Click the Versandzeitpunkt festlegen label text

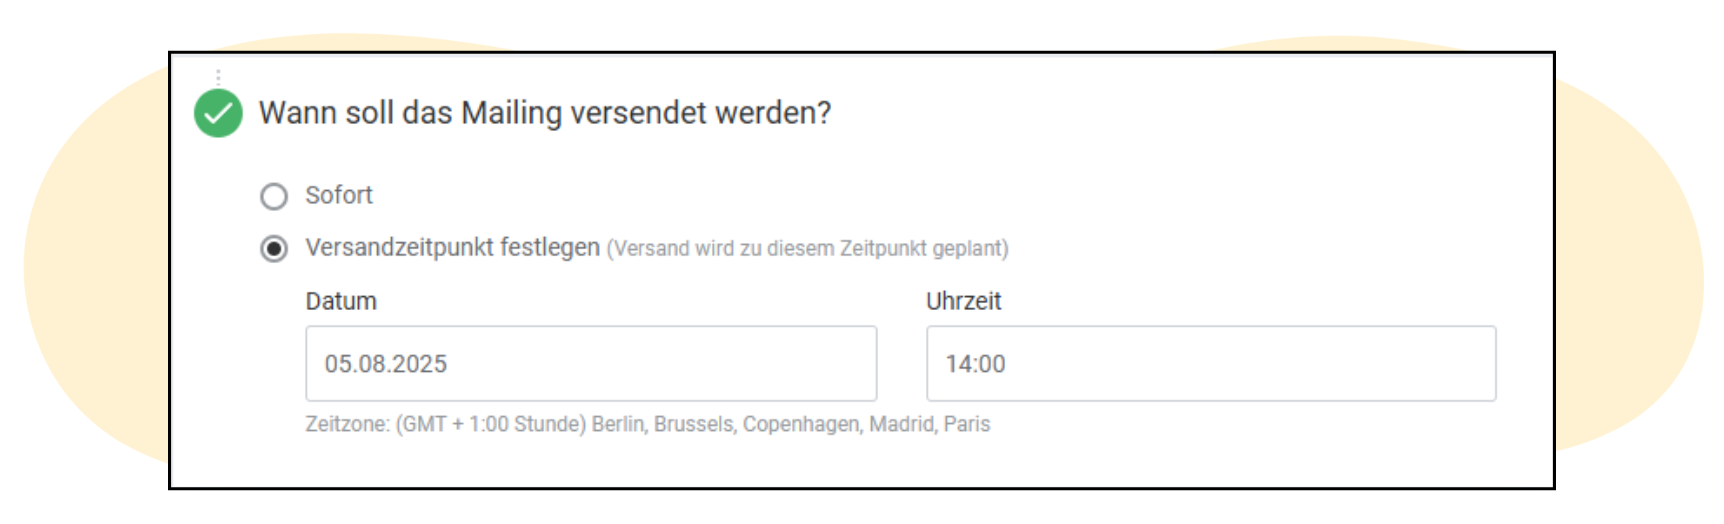[x=452, y=247]
